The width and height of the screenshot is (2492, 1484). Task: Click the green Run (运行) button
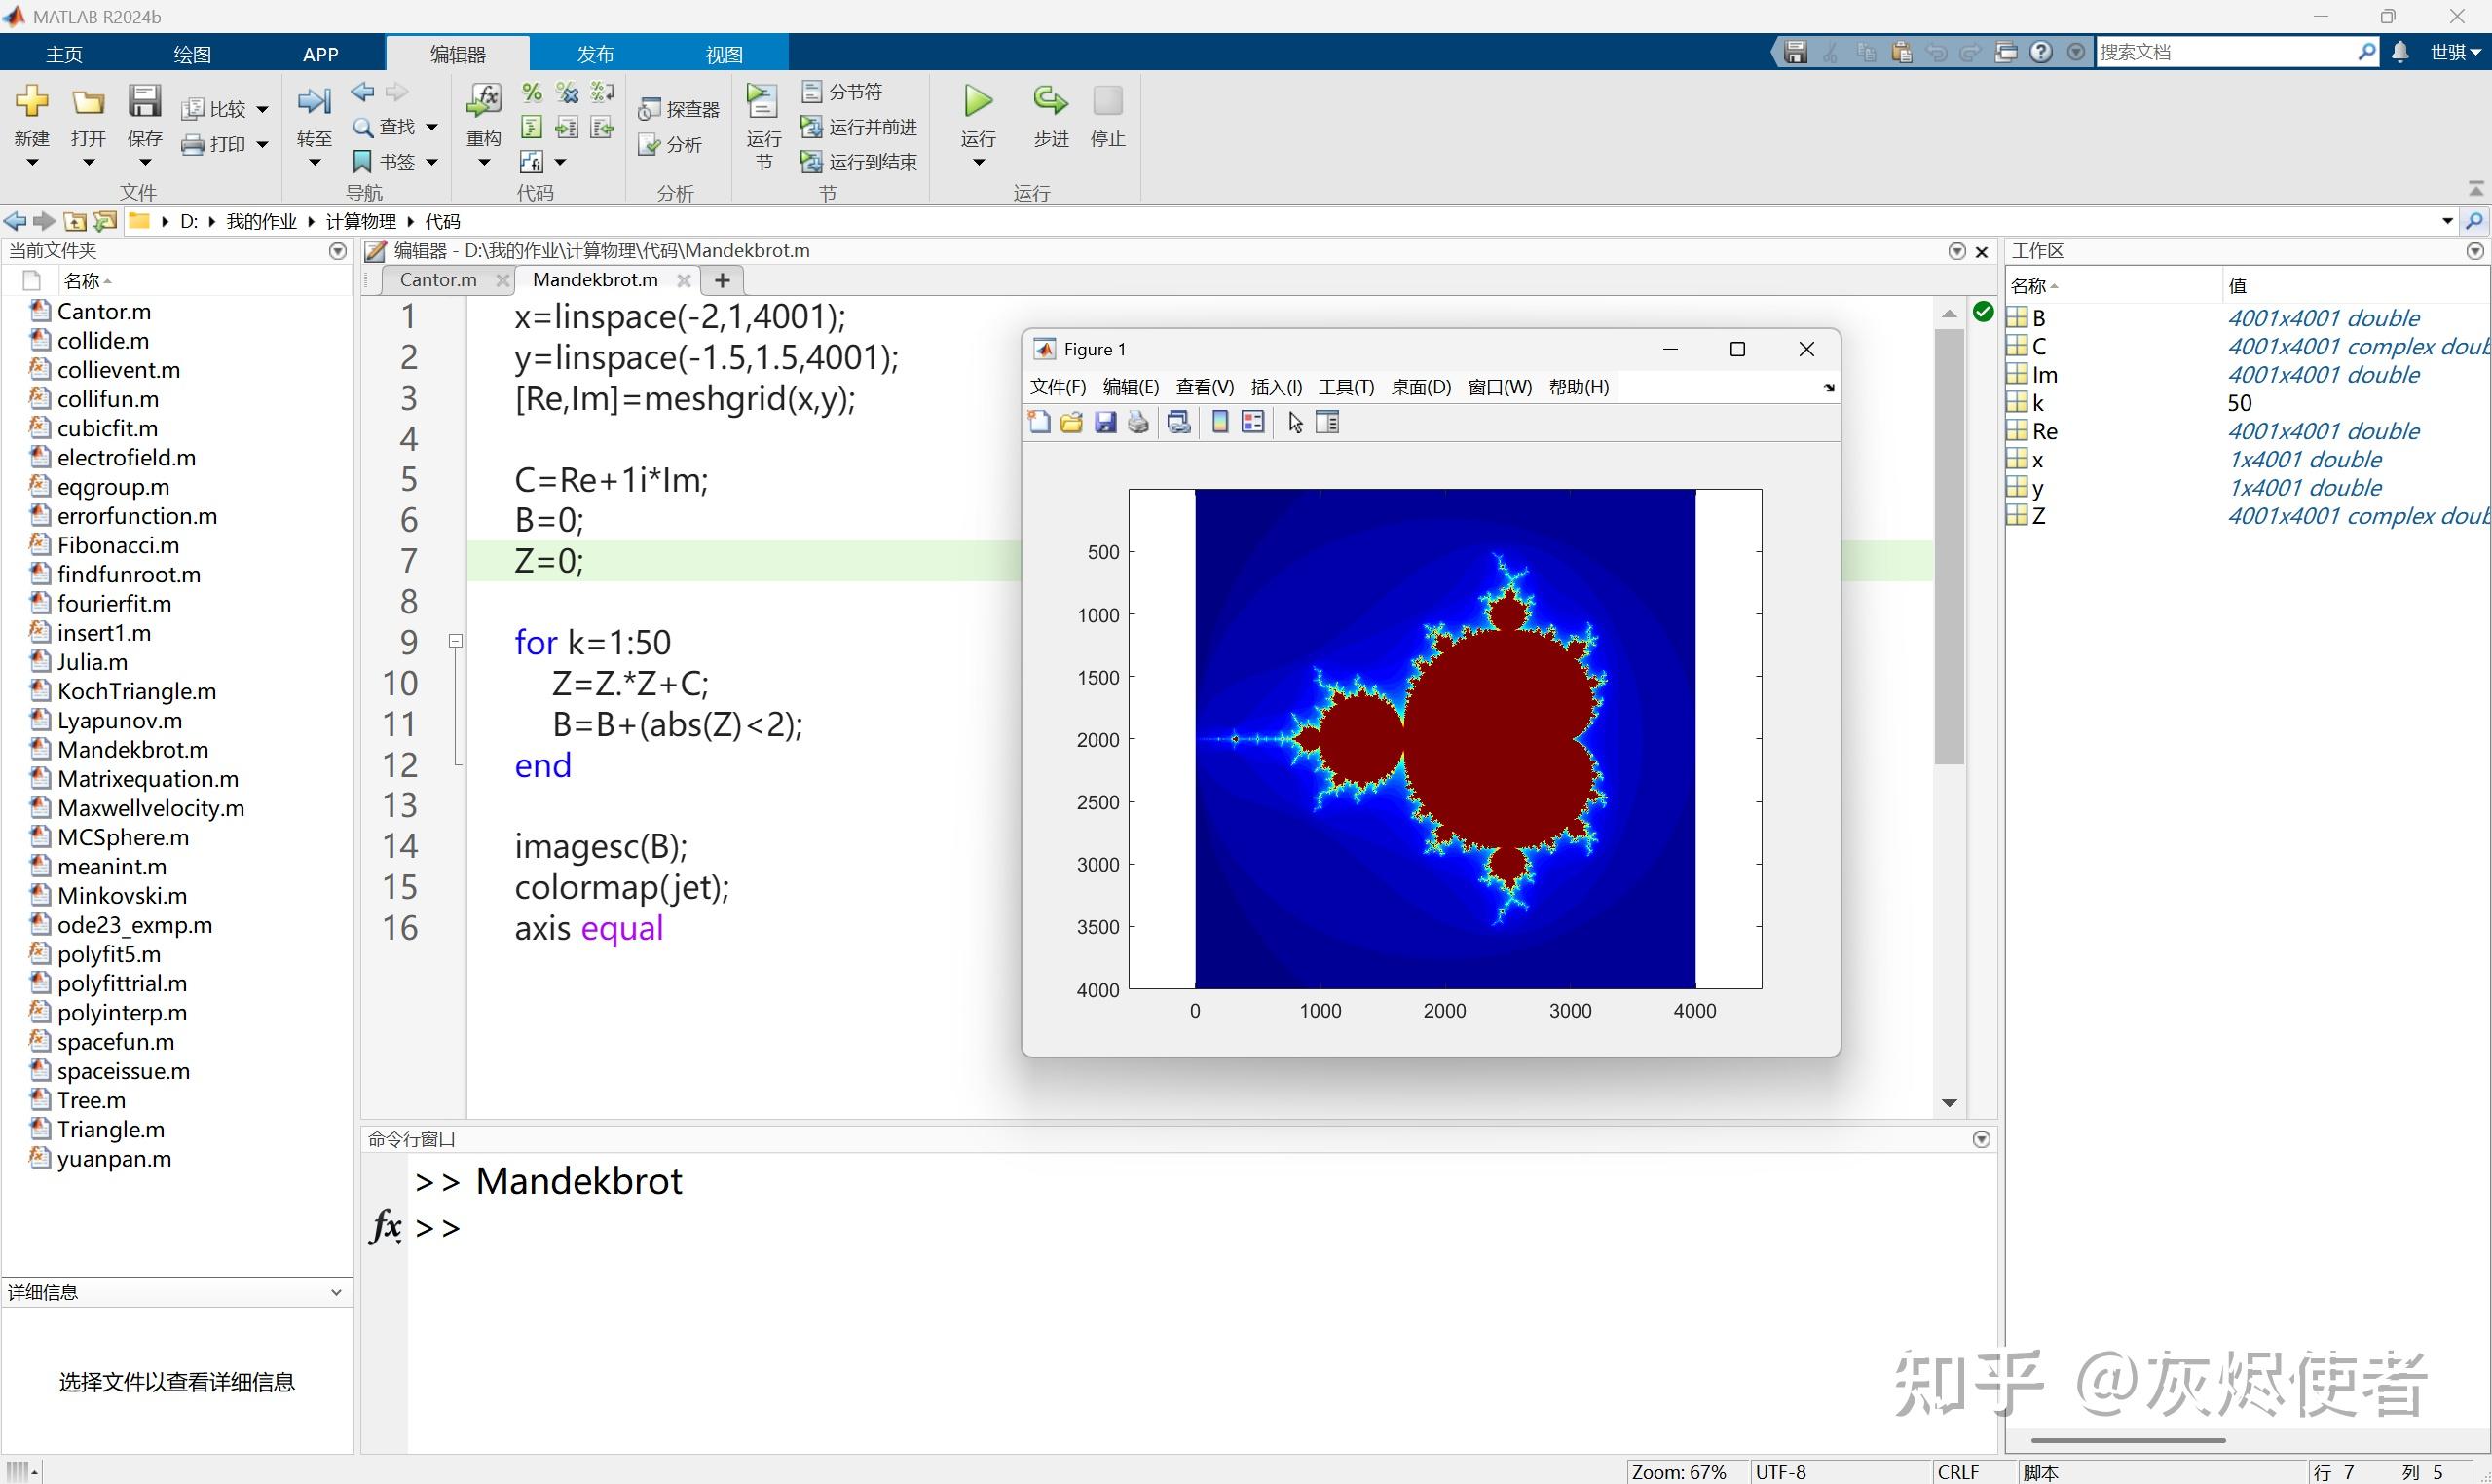(977, 102)
